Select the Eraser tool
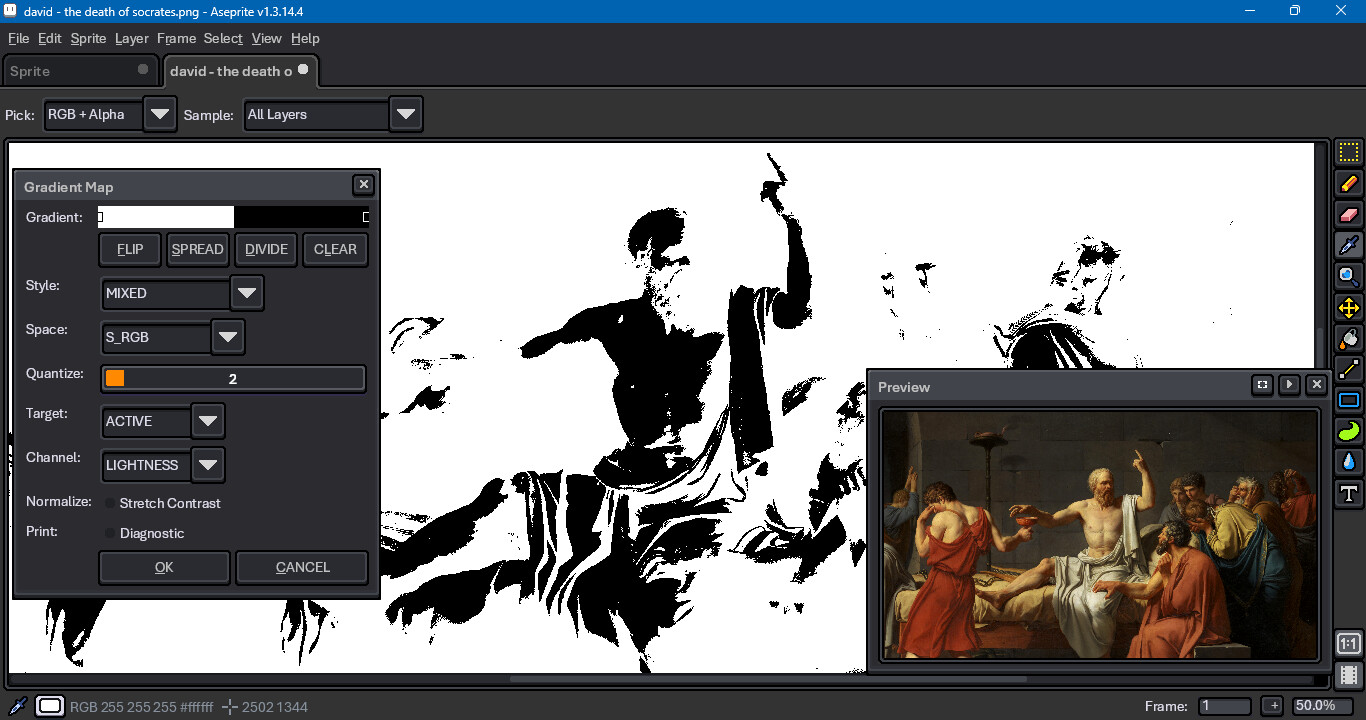1366x720 pixels. tap(1349, 215)
